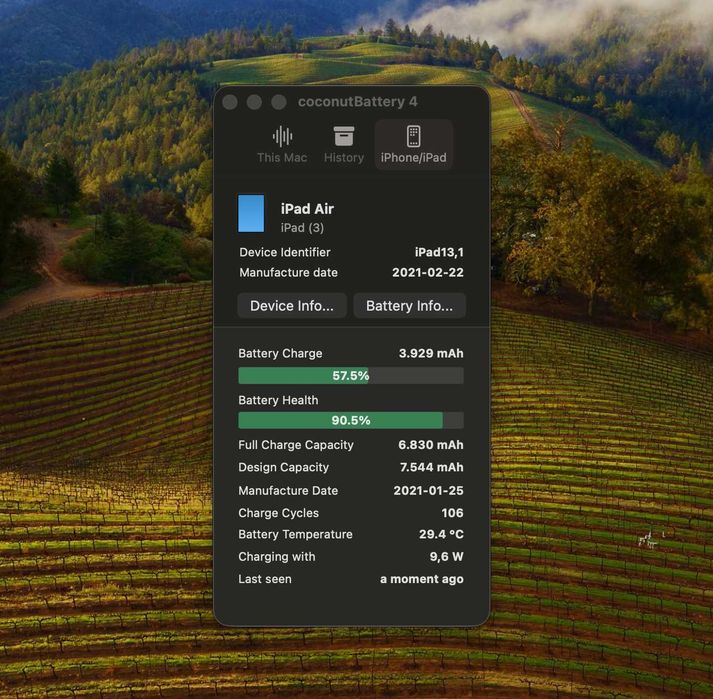Image resolution: width=713 pixels, height=699 pixels.
Task: Open the Device Info... button
Action: 292,306
